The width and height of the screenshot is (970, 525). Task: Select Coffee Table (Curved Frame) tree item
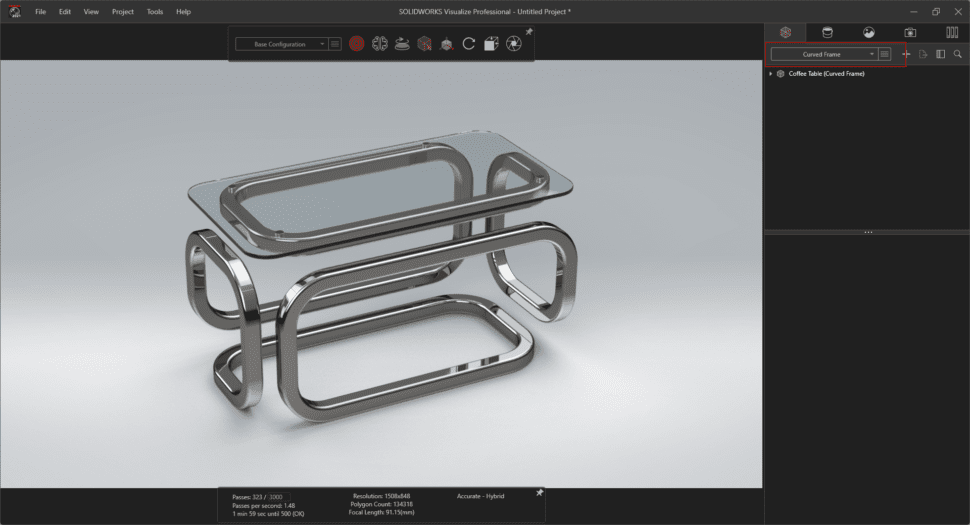(826, 74)
